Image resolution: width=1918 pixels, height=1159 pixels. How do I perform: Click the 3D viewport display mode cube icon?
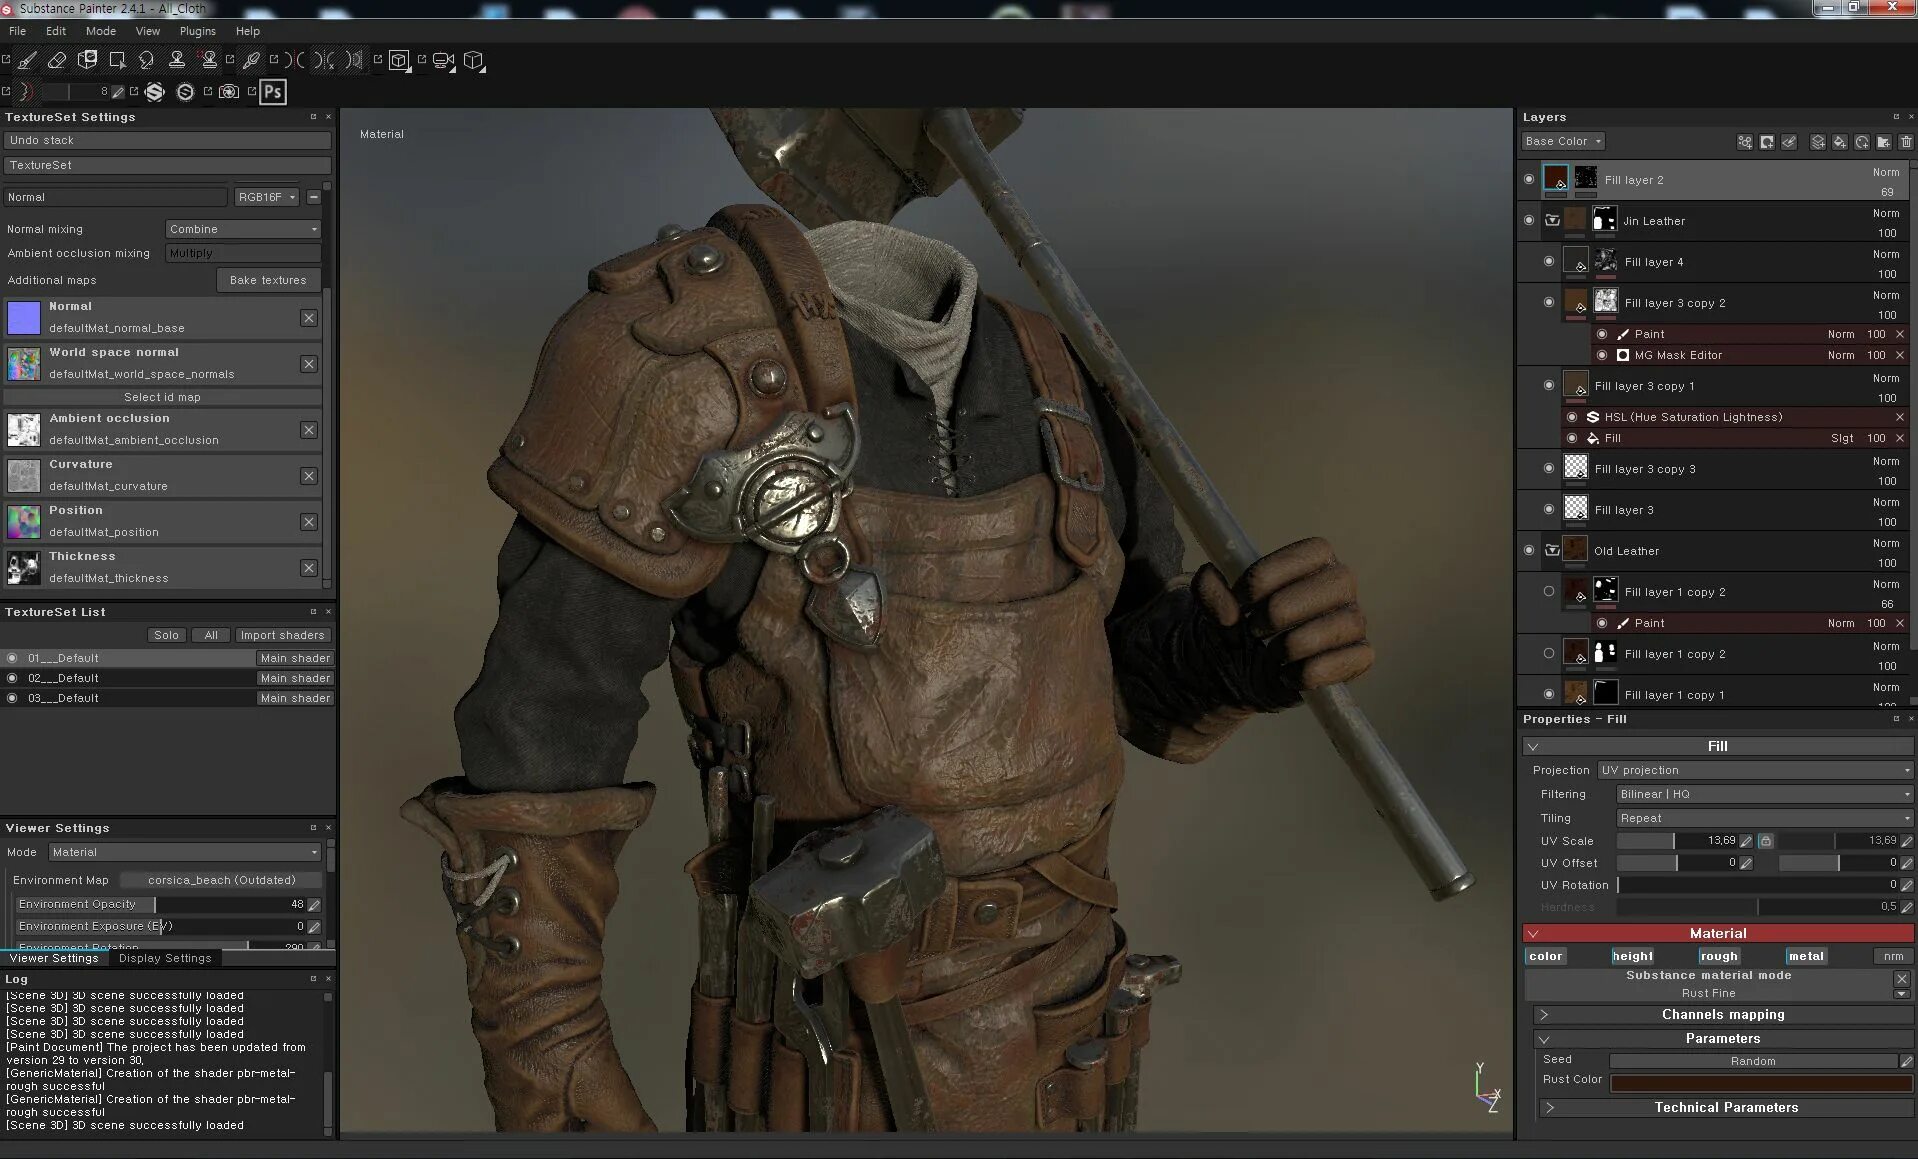[399, 60]
